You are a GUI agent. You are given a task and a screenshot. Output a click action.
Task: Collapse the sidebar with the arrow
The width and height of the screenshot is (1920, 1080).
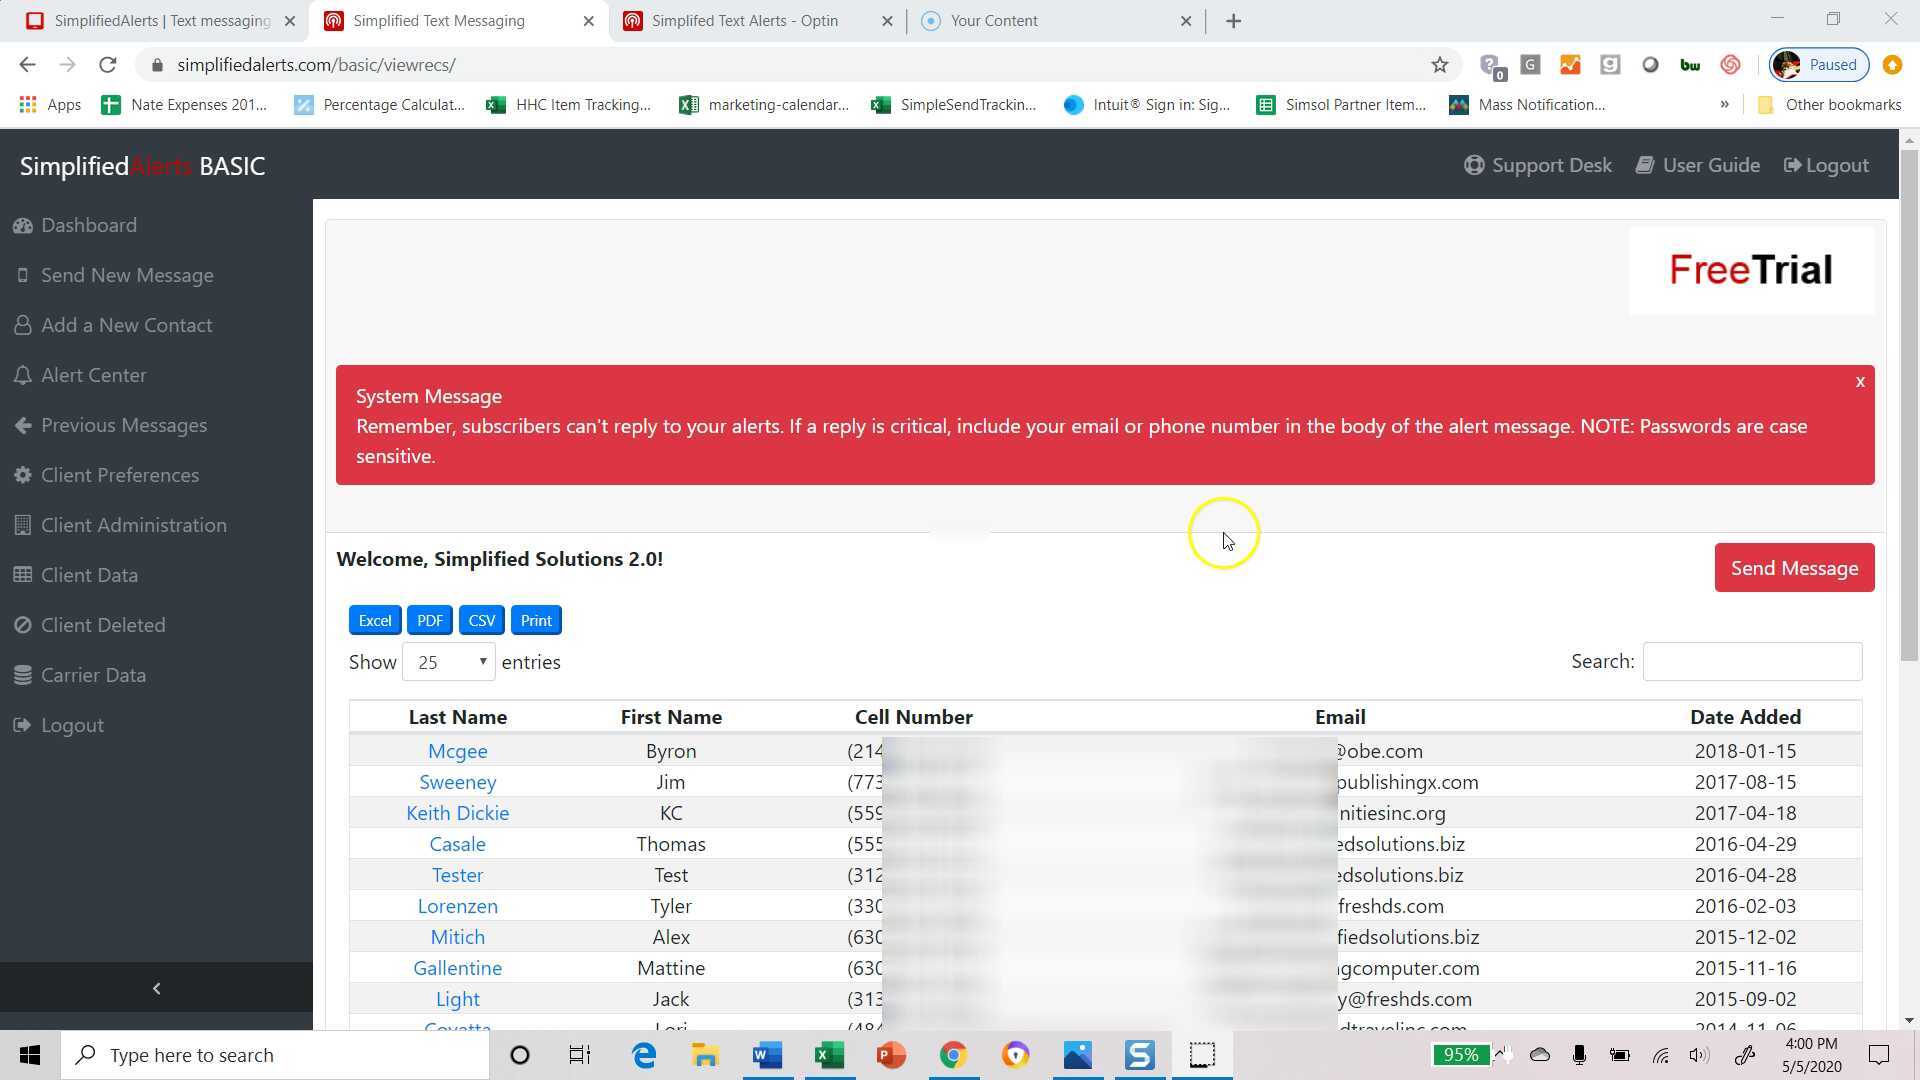tap(156, 988)
